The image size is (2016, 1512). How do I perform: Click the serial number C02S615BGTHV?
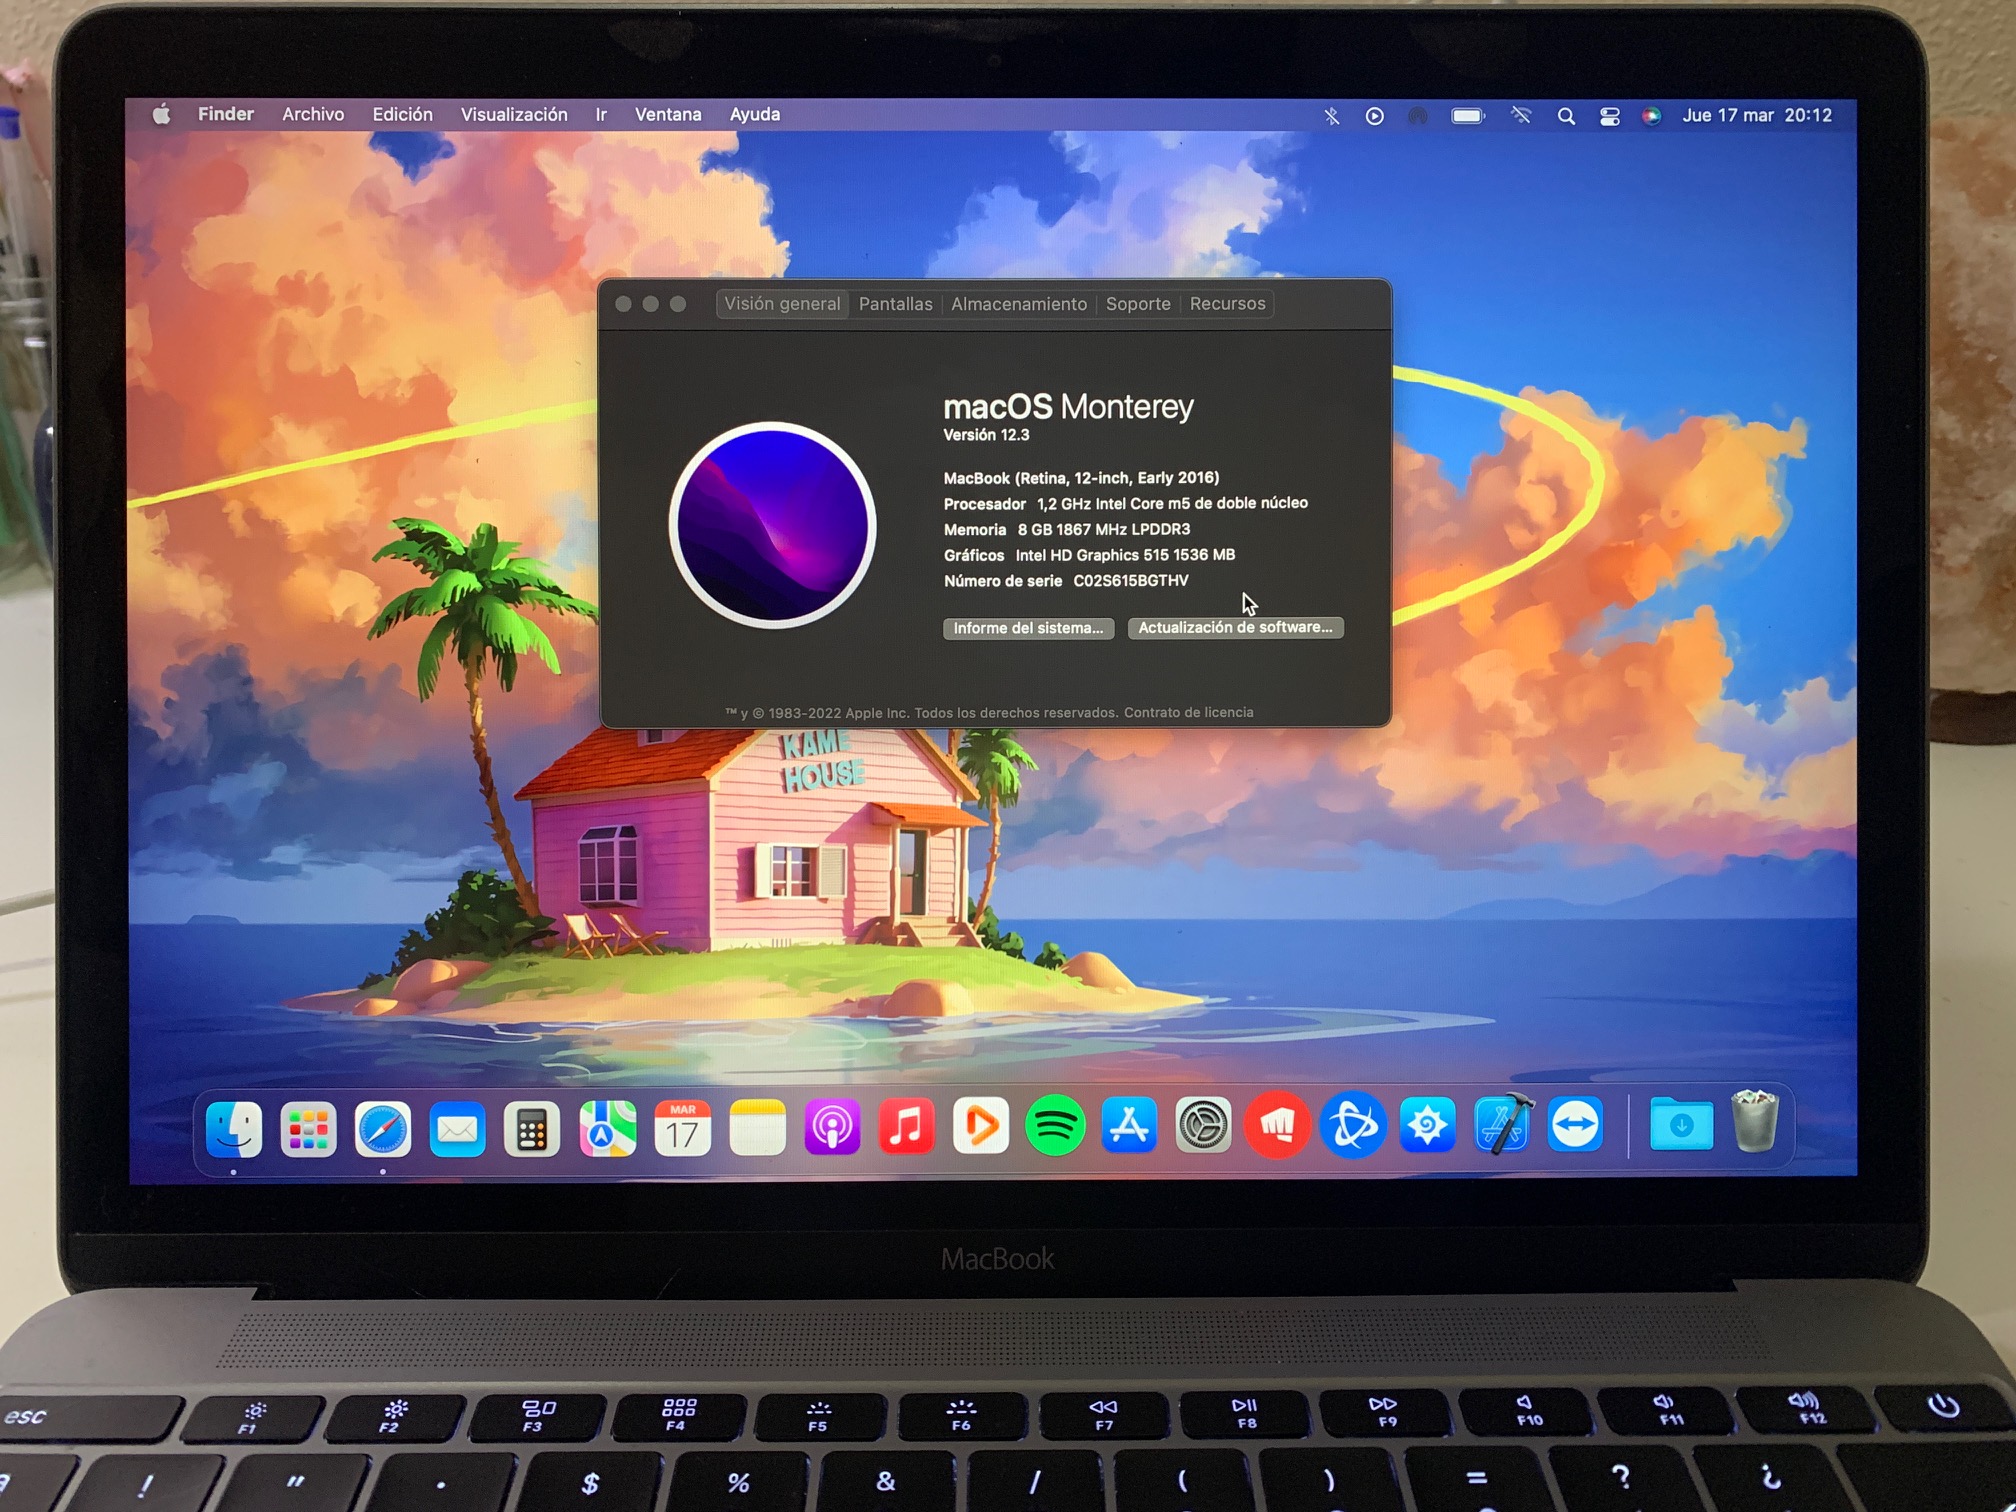point(1130,581)
